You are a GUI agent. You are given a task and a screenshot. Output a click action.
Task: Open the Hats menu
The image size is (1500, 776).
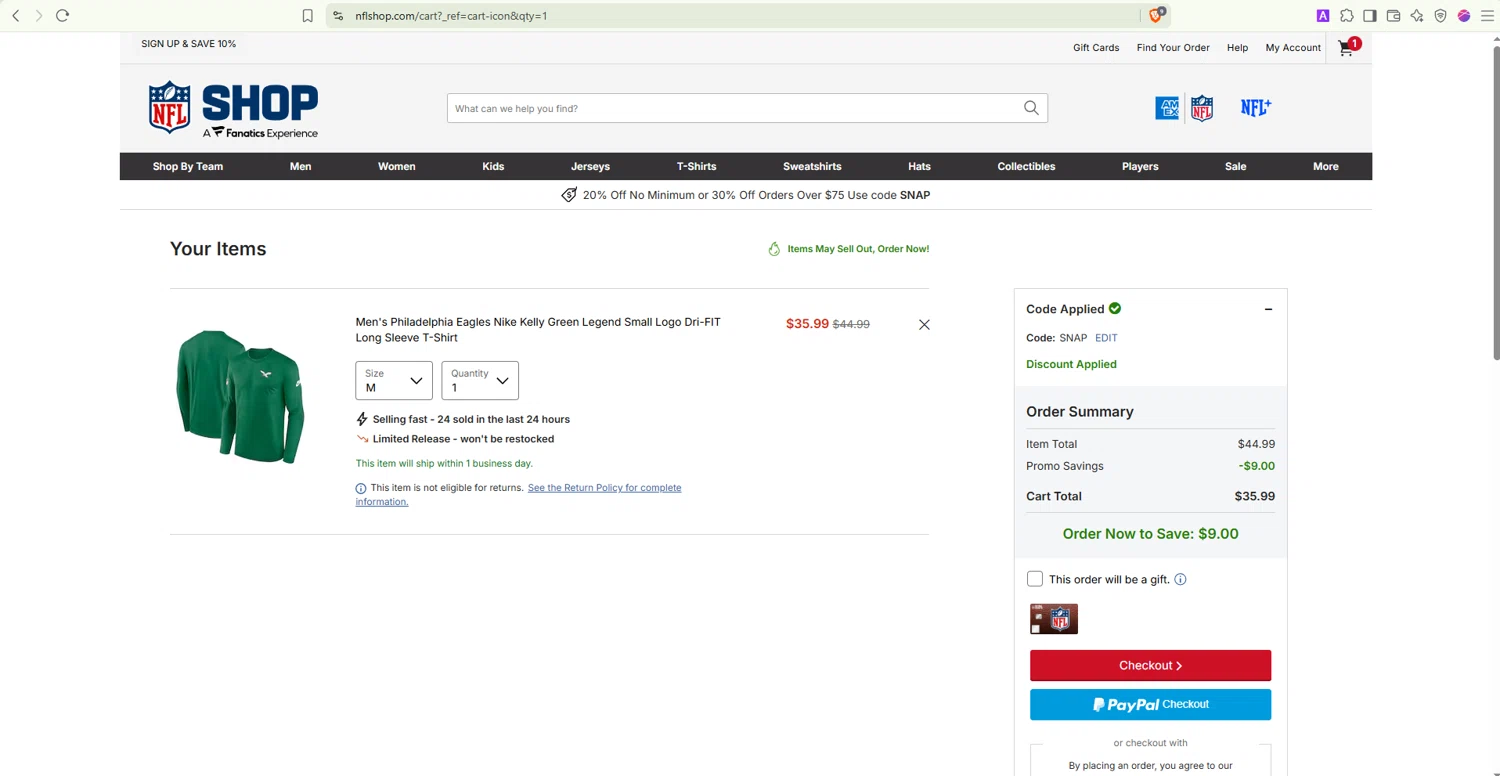(x=920, y=166)
